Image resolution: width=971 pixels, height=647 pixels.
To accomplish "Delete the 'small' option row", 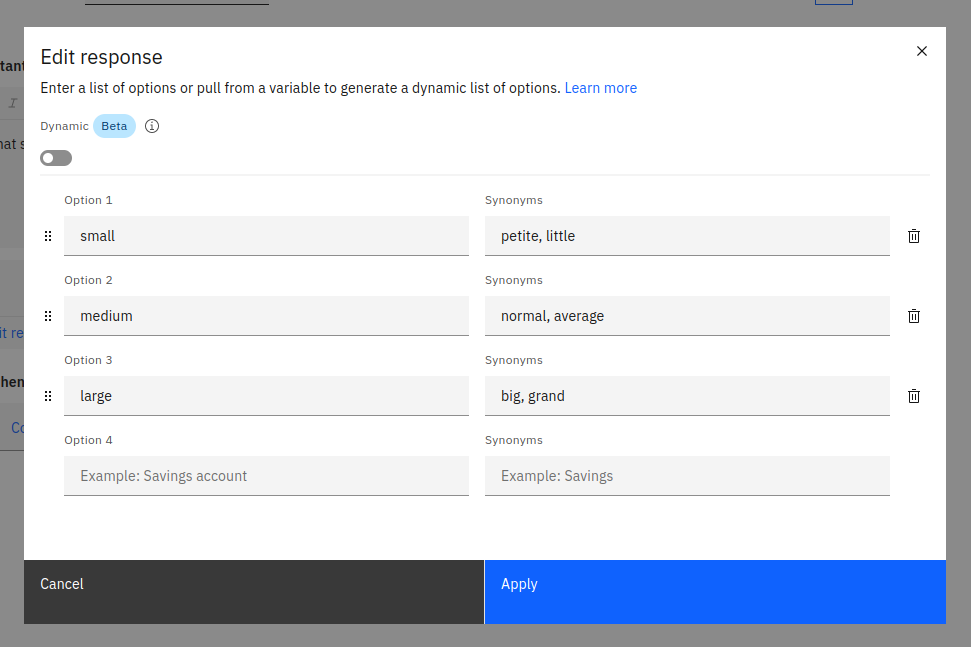I will pos(913,236).
